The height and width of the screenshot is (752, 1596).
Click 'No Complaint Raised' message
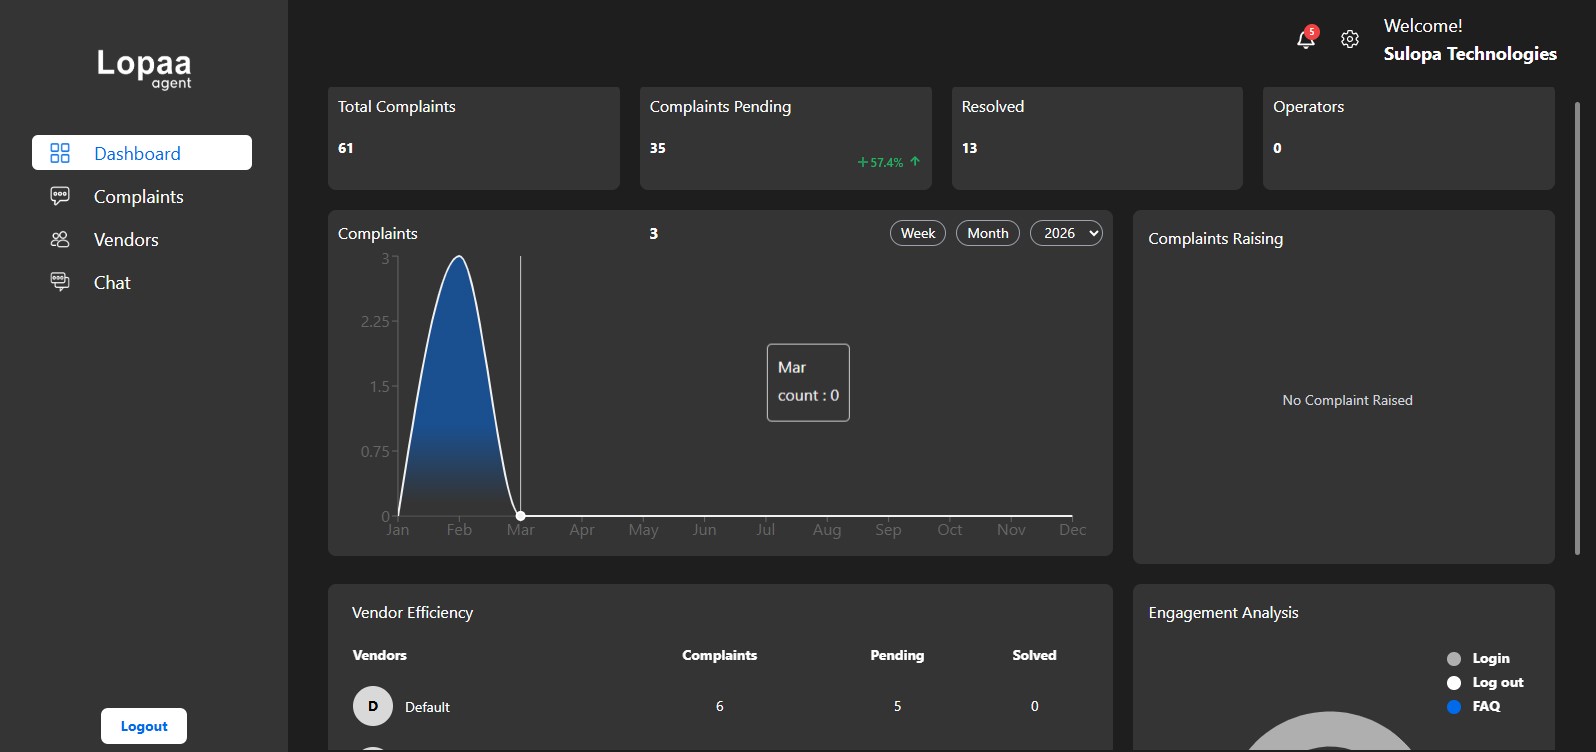[x=1347, y=400]
